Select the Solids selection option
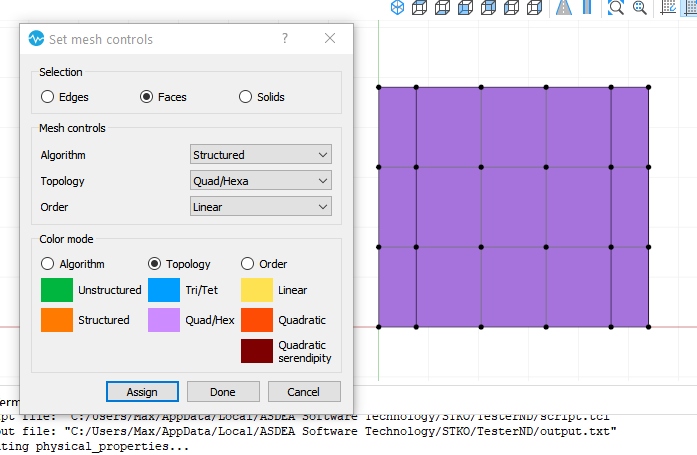Viewport: 697px width, 455px height. click(x=246, y=97)
